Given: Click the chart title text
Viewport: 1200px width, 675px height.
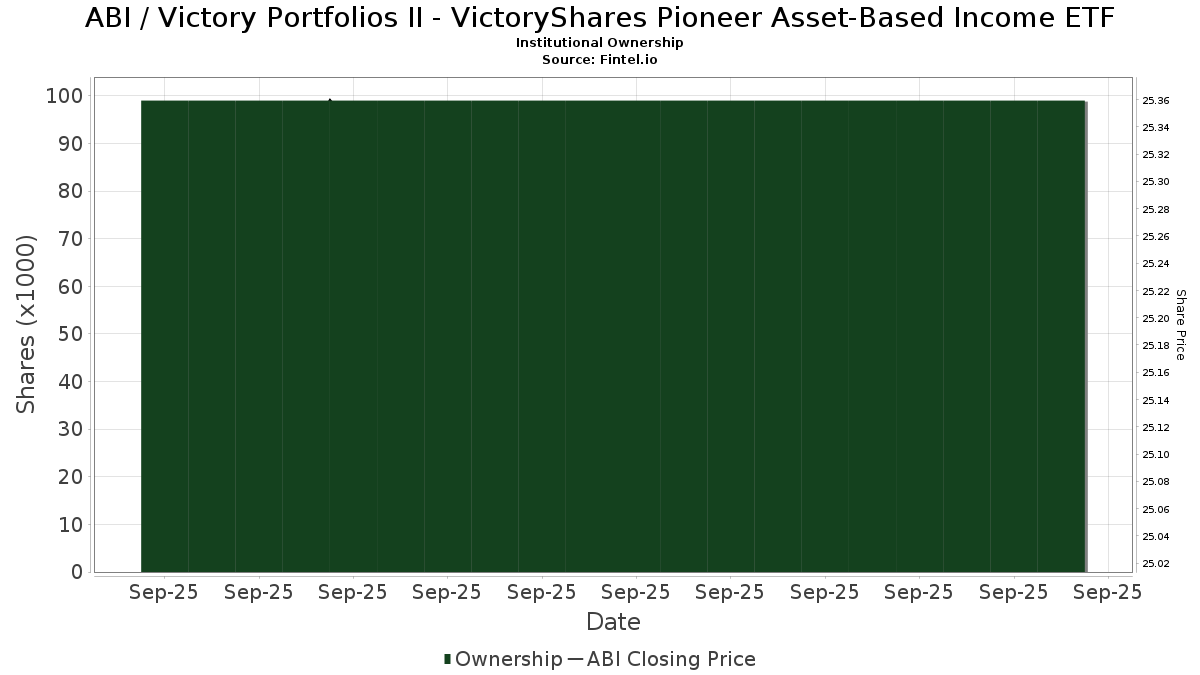Looking at the screenshot, I should 599,18.
